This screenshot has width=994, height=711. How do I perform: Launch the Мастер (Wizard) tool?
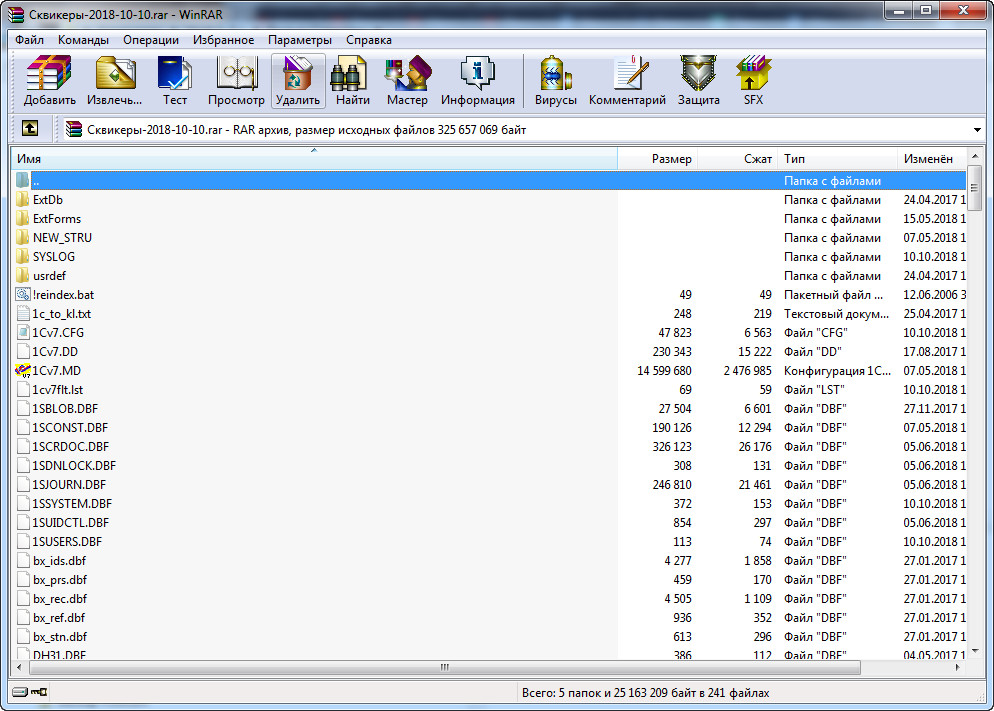(407, 80)
